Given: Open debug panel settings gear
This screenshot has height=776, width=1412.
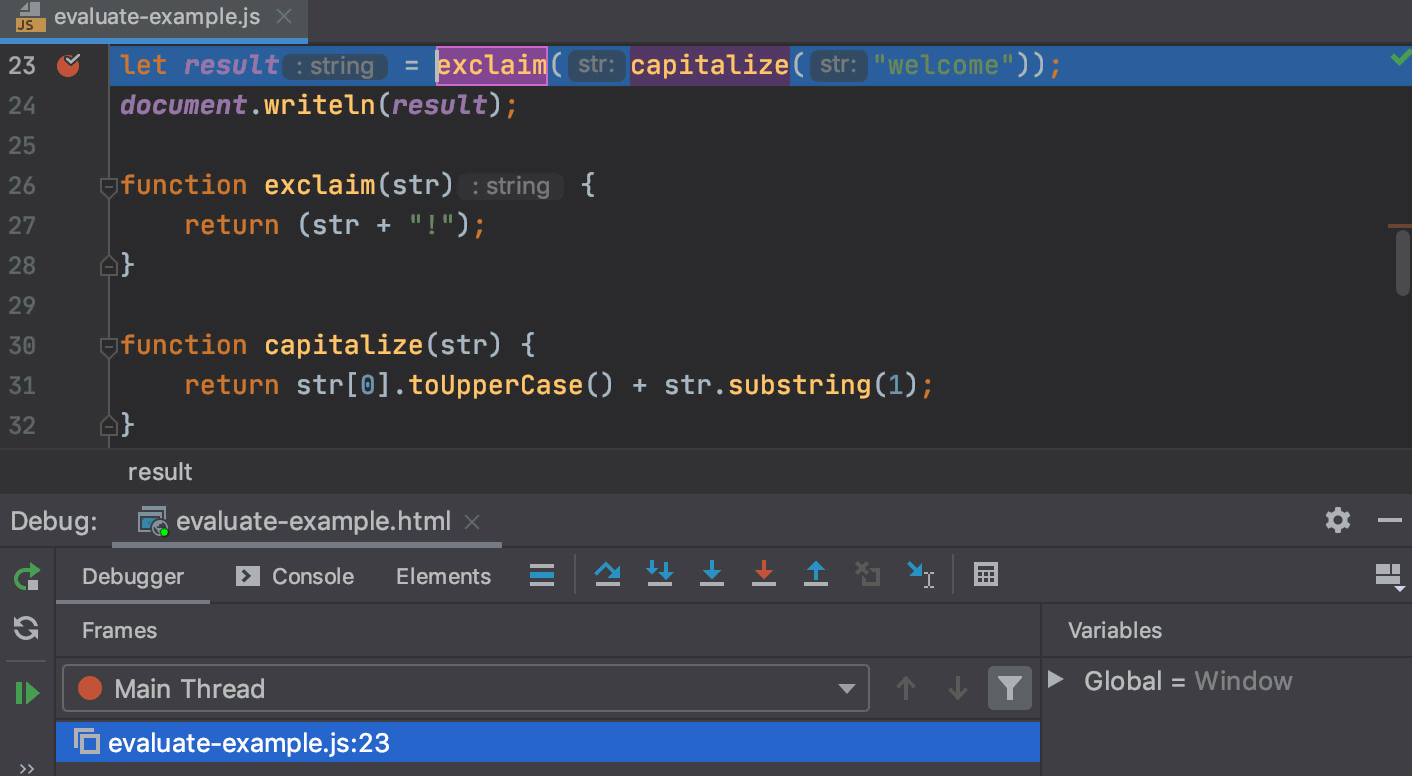Looking at the screenshot, I should point(1337,520).
